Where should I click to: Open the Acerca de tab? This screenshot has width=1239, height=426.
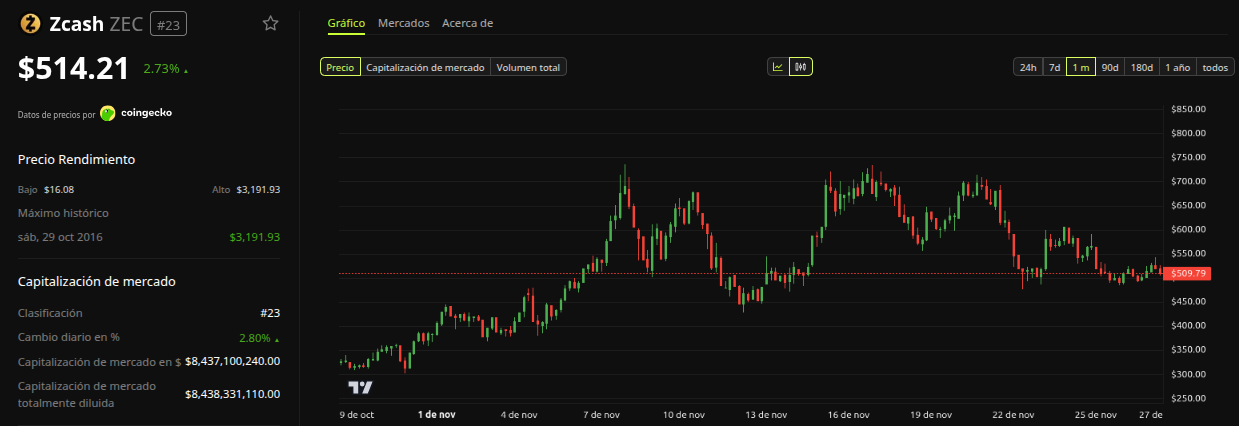pyautogui.click(x=467, y=22)
